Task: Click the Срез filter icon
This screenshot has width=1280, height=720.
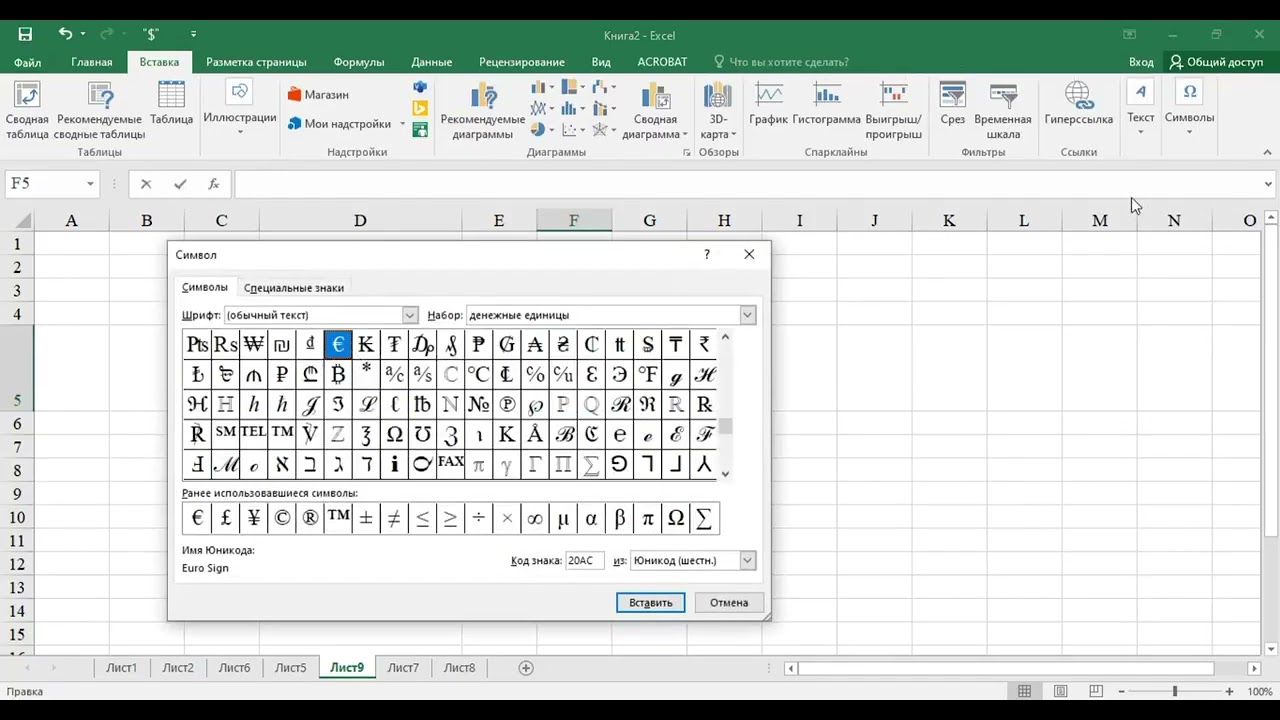Action: click(x=952, y=105)
